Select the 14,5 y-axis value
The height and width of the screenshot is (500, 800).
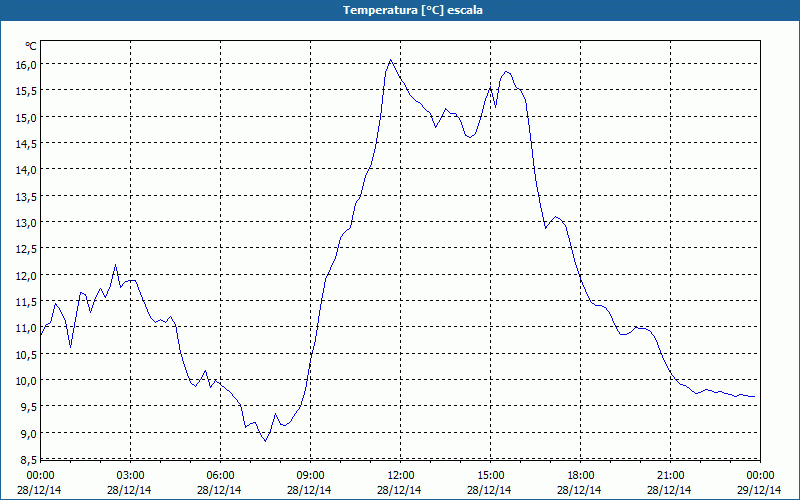tap(27, 144)
